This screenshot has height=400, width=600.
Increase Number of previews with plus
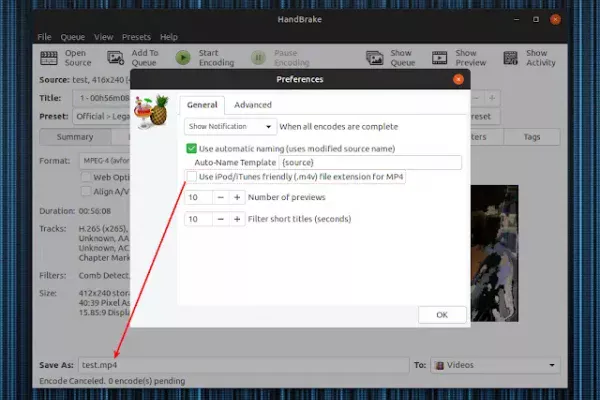coord(237,197)
